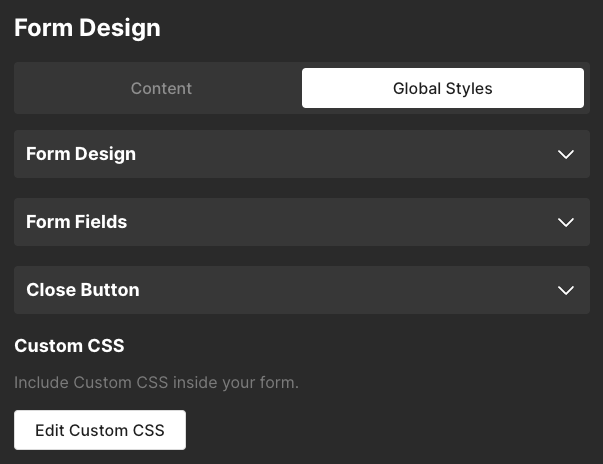Click the 'Include Custom CSS inside your form' text
Viewport: 603px width, 464px height.
[156, 382]
